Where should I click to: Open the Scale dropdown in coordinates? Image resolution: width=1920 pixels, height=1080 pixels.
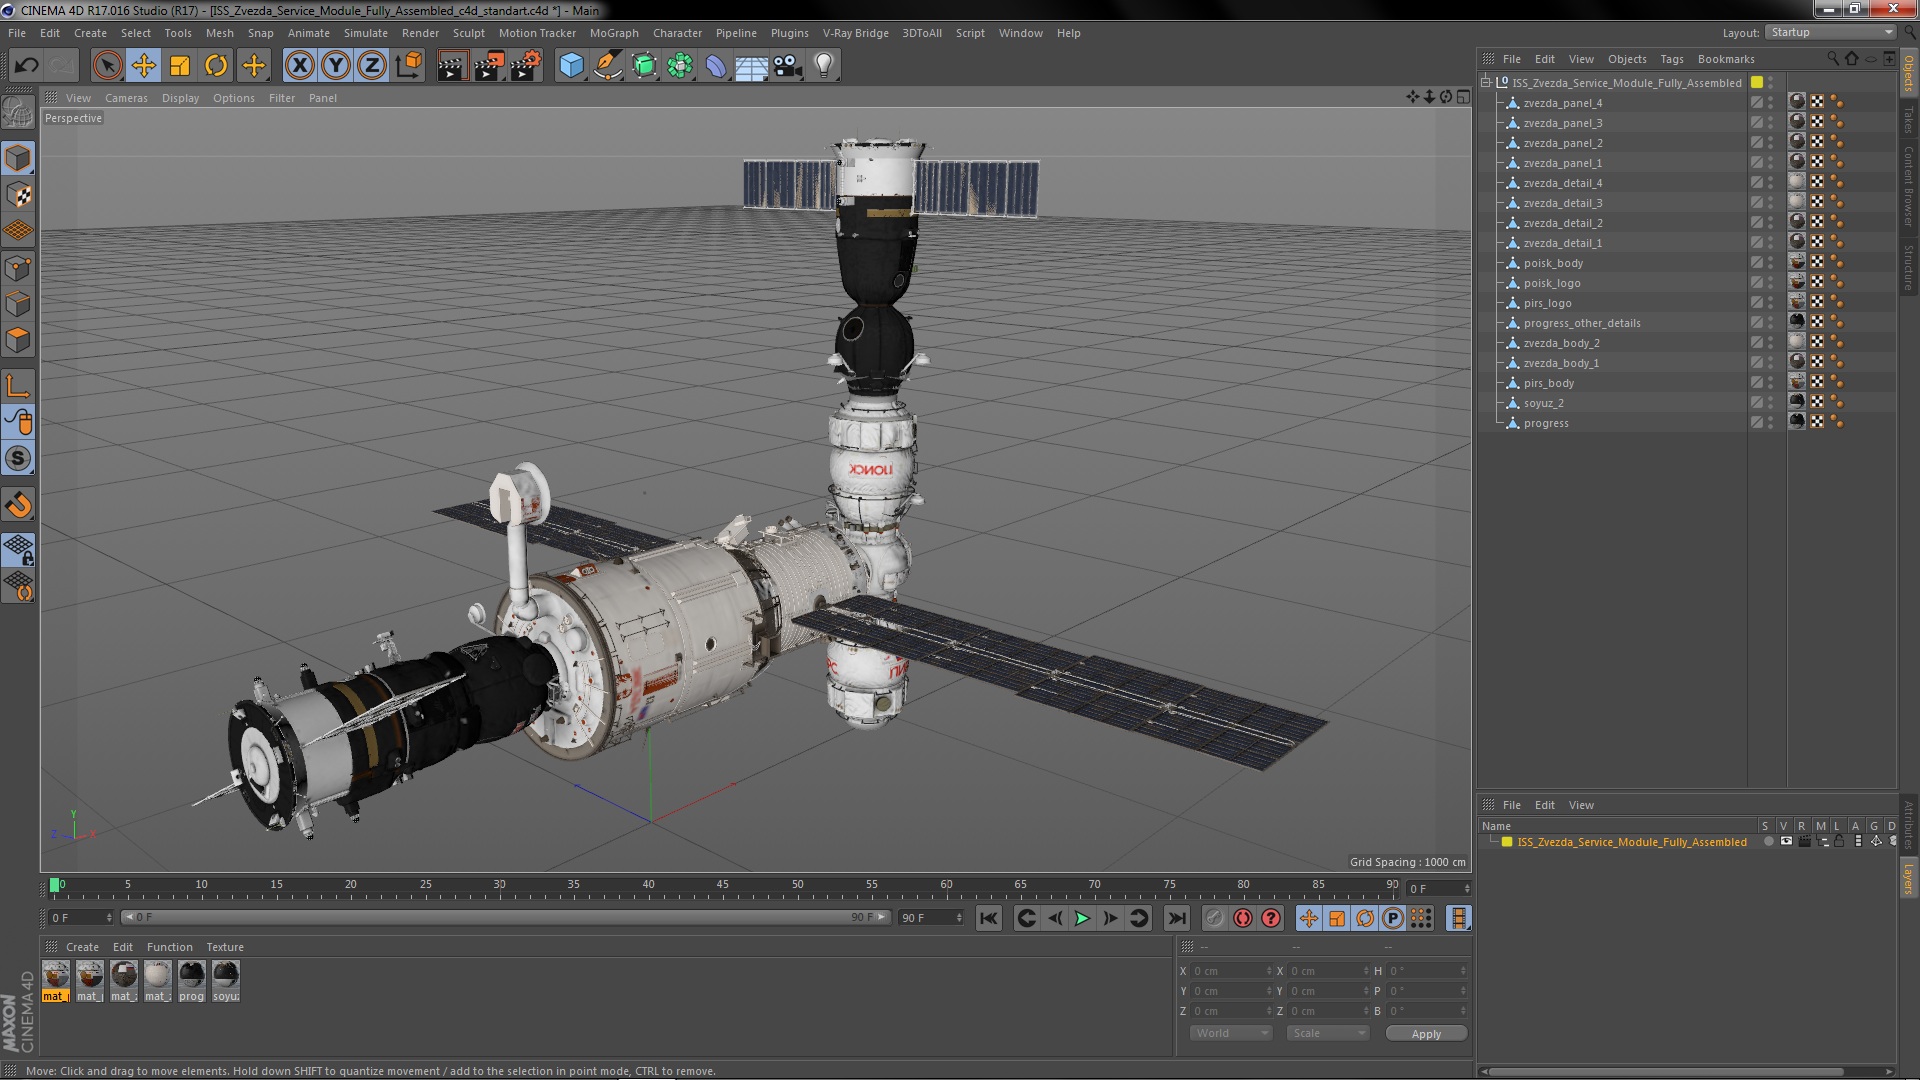1327,1034
